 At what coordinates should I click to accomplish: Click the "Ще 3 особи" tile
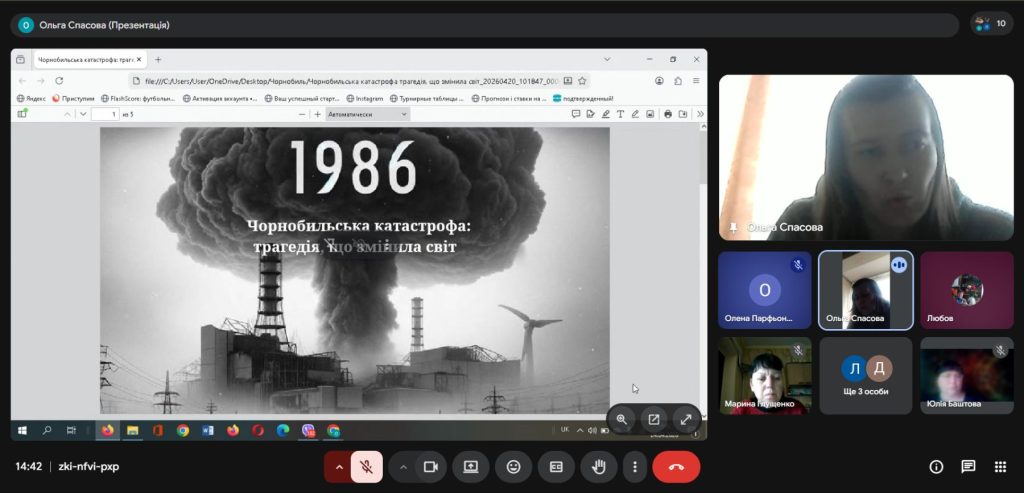click(x=865, y=375)
